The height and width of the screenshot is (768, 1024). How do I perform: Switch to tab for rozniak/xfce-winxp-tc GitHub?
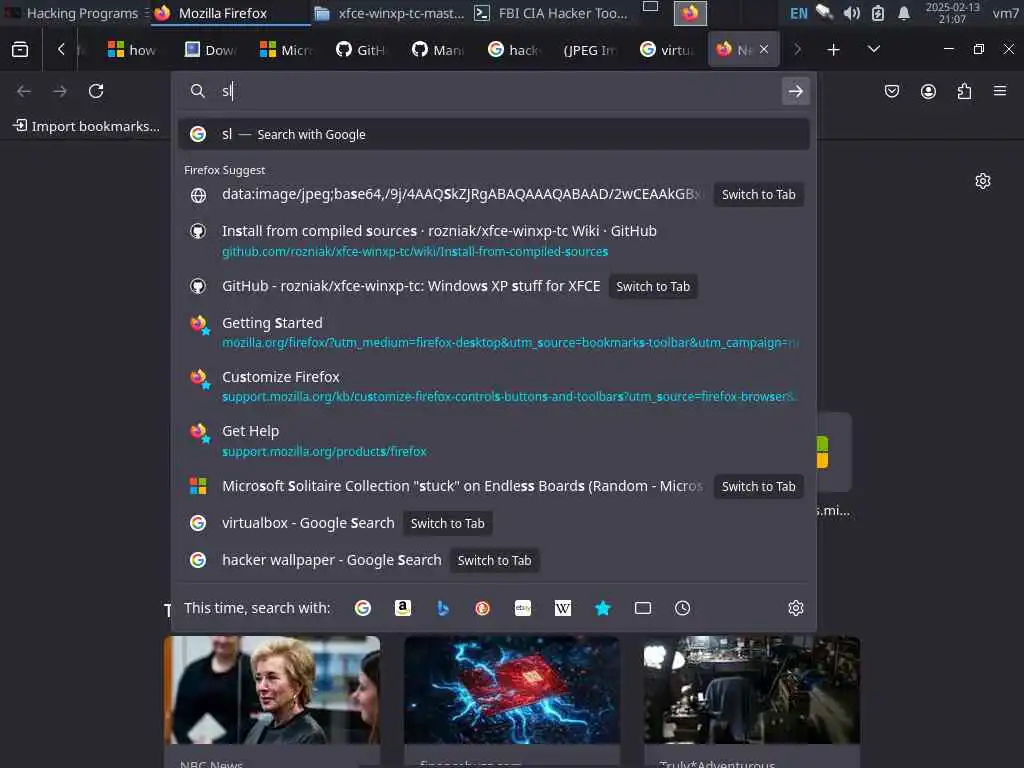click(652, 287)
